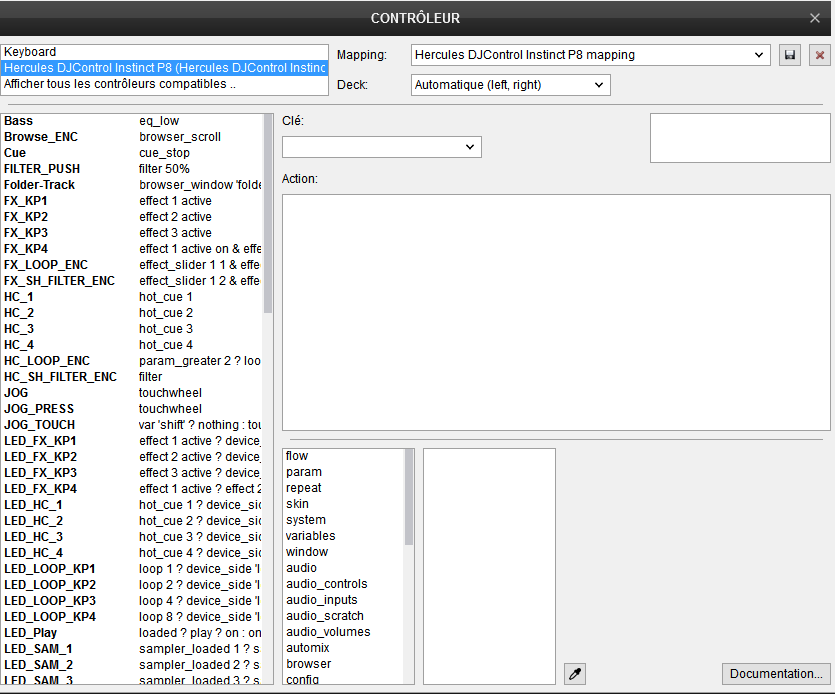
Task: Select the LED_LOOP_KP3 key row
Action: (x=133, y=600)
